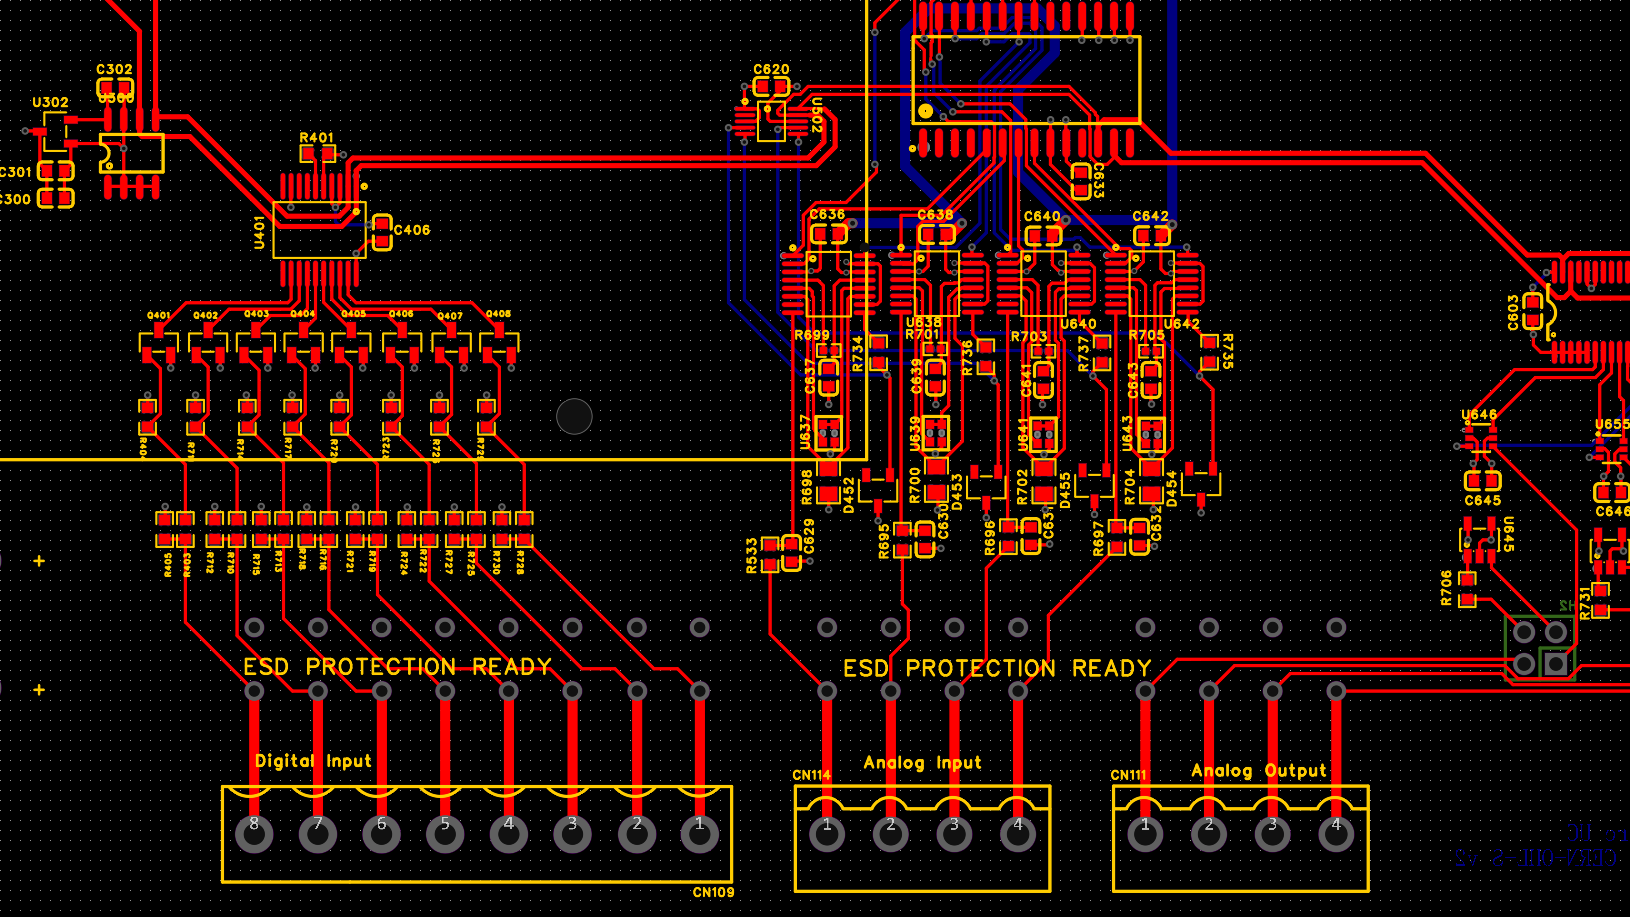Select the U401 IC footprint
This screenshot has height=917, width=1630.
pos(318,230)
